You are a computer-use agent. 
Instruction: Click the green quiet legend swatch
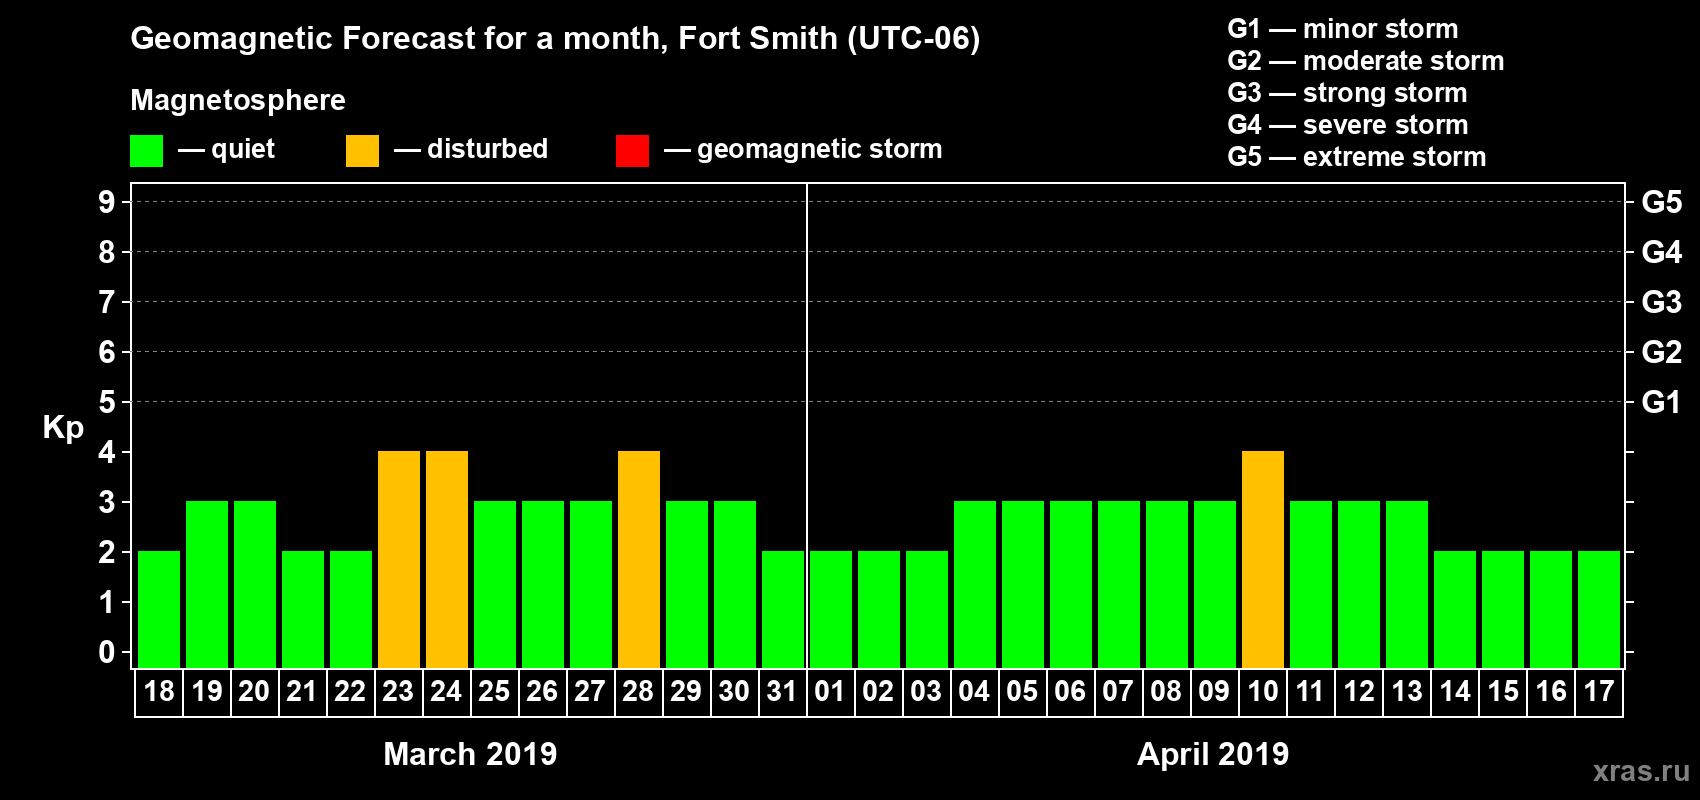coord(146,151)
